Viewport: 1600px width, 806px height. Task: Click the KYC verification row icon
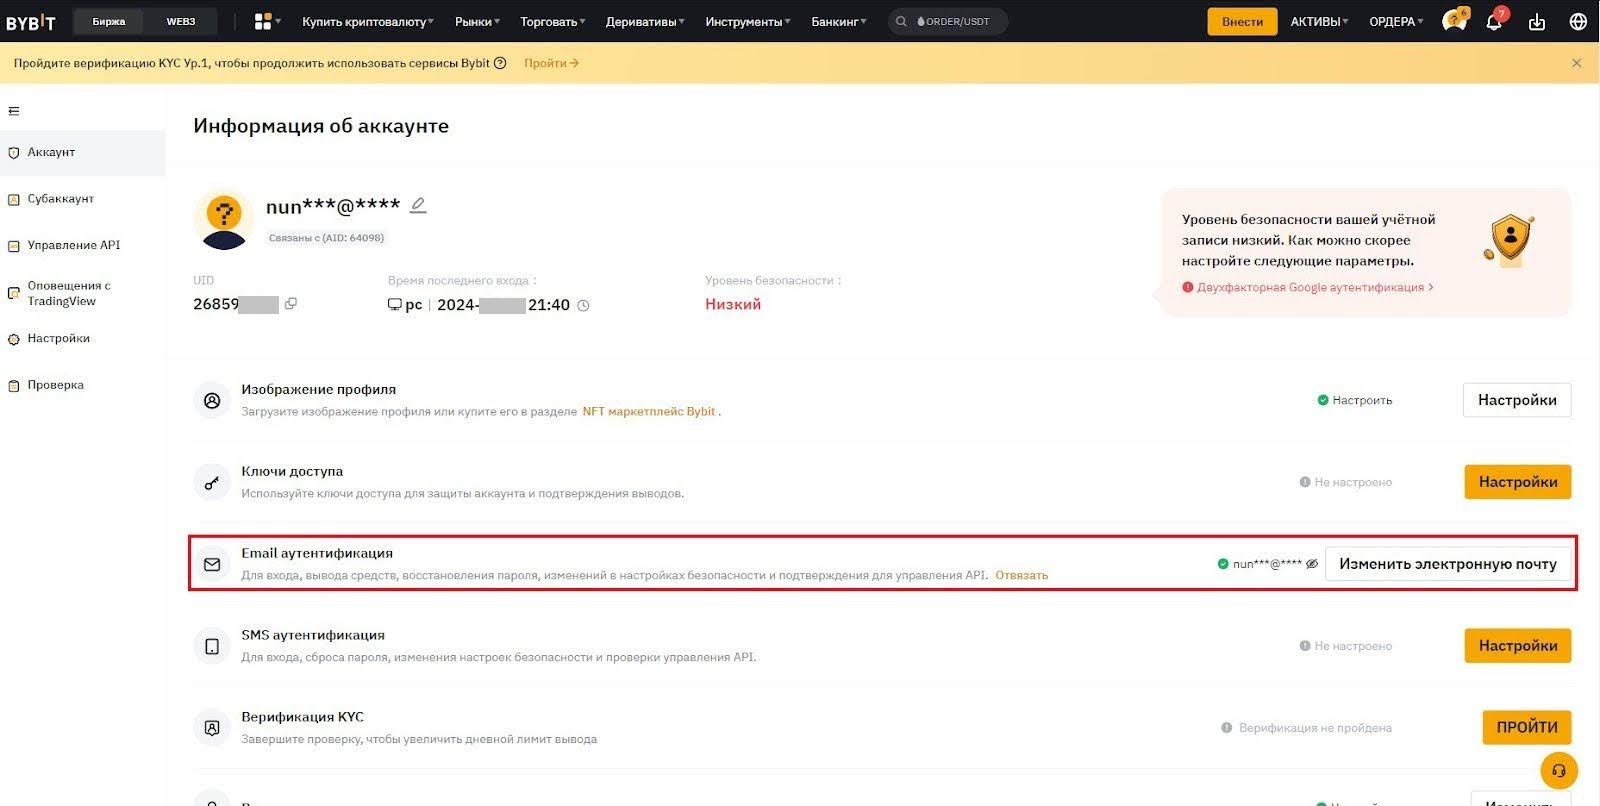click(212, 728)
